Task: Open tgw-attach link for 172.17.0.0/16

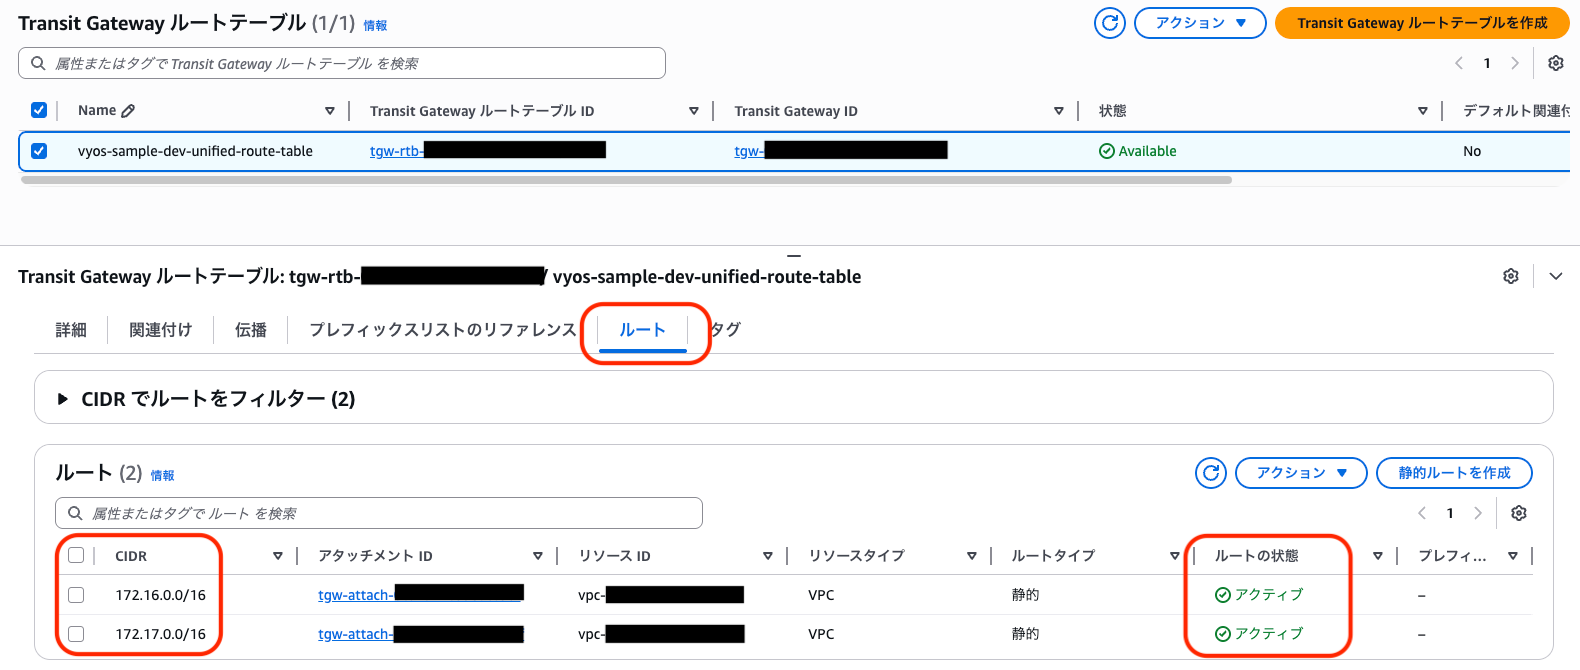Action: [x=356, y=634]
